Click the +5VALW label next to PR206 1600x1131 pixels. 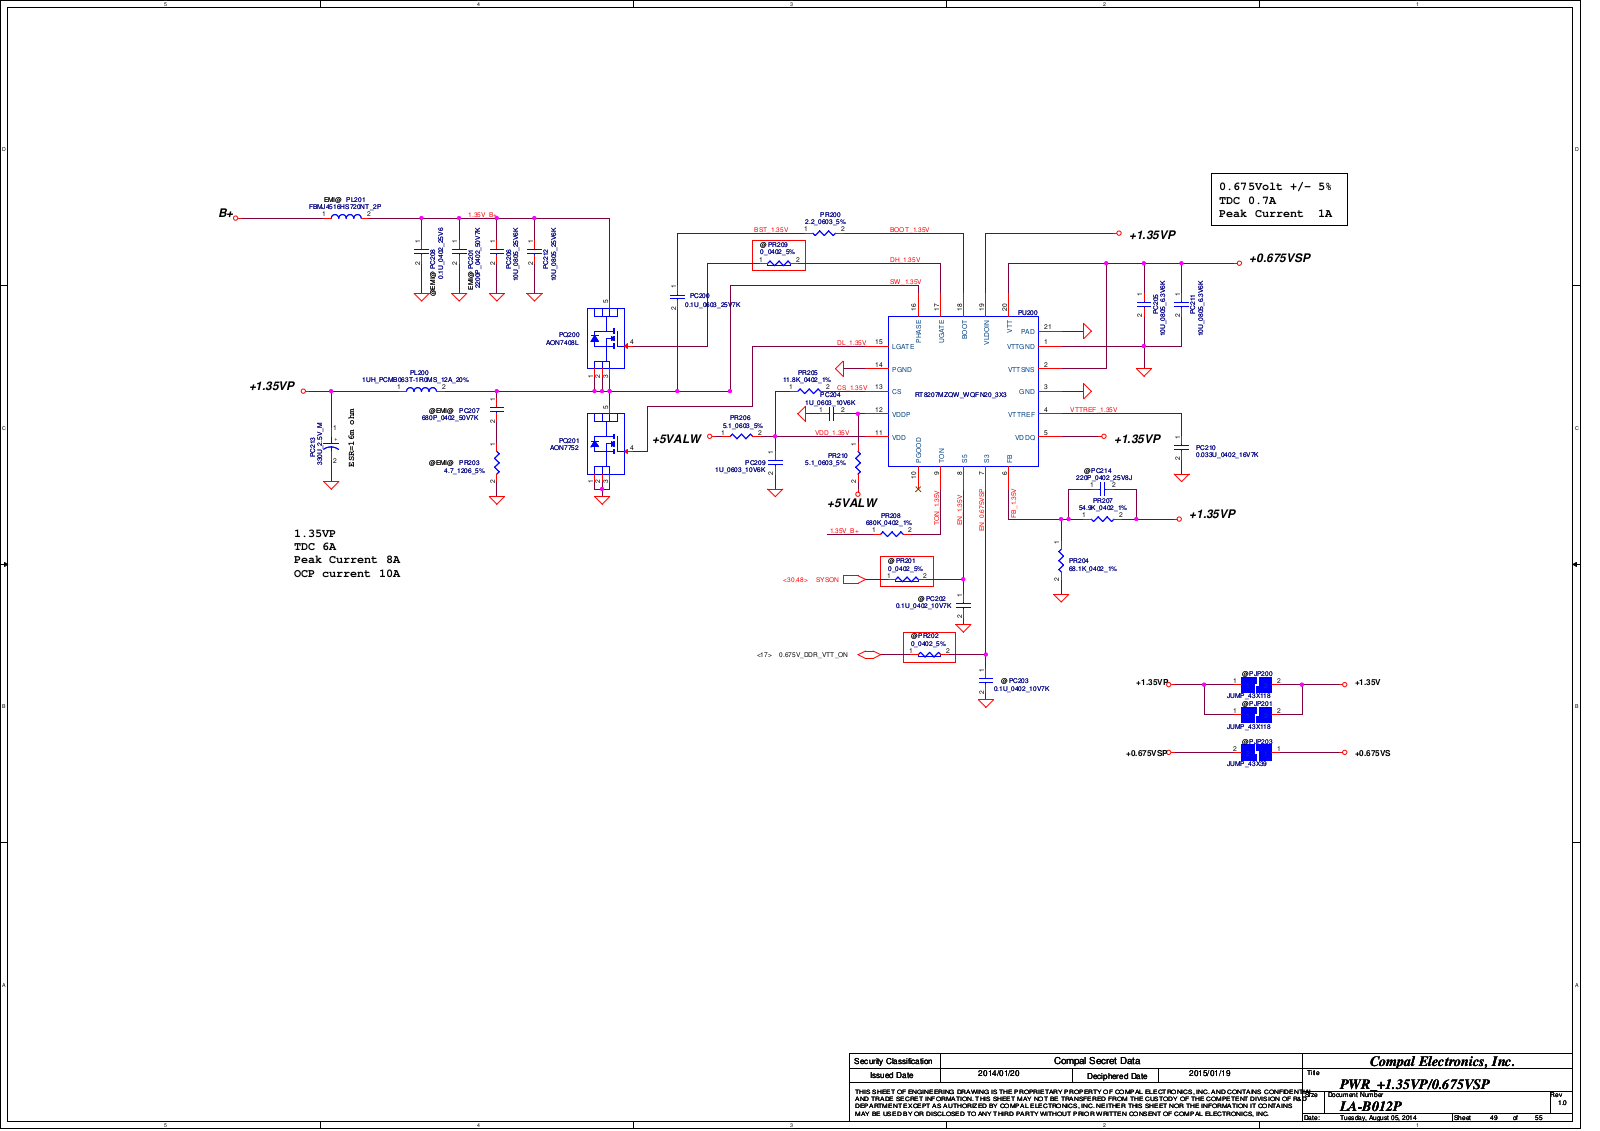(677, 439)
